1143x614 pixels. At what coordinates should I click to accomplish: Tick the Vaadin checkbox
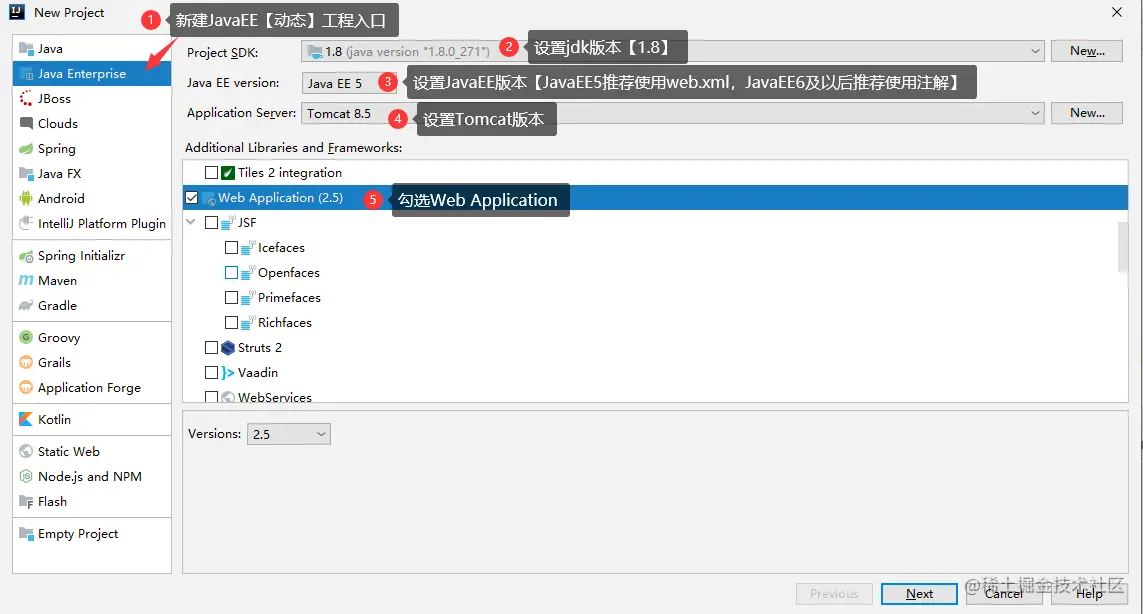click(x=211, y=373)
